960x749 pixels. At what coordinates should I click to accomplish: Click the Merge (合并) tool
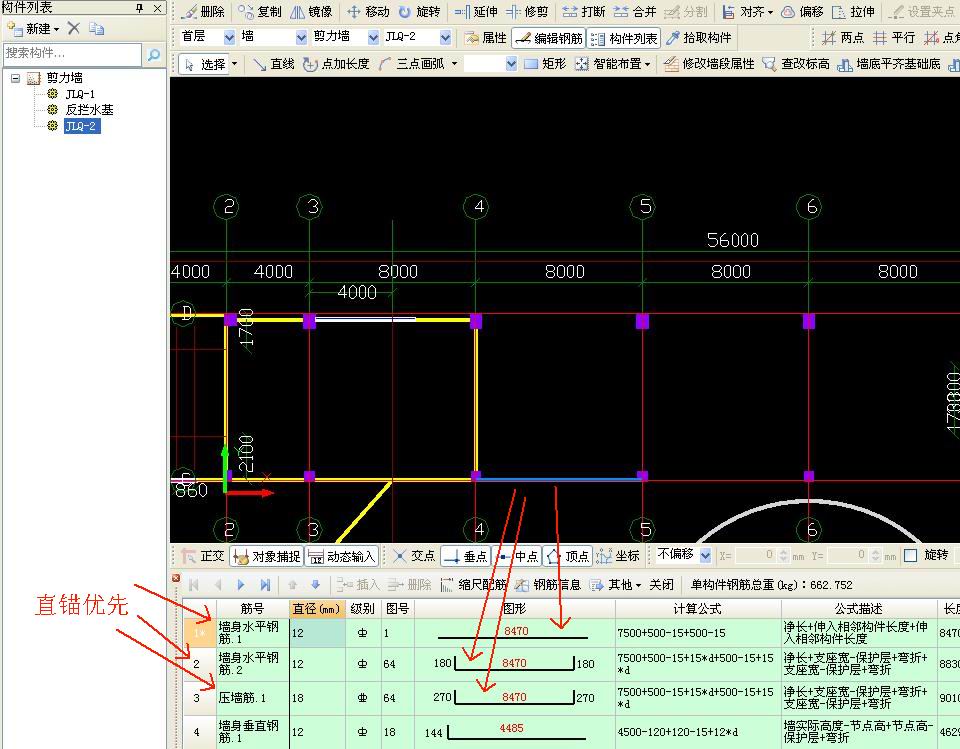[635, 12]
